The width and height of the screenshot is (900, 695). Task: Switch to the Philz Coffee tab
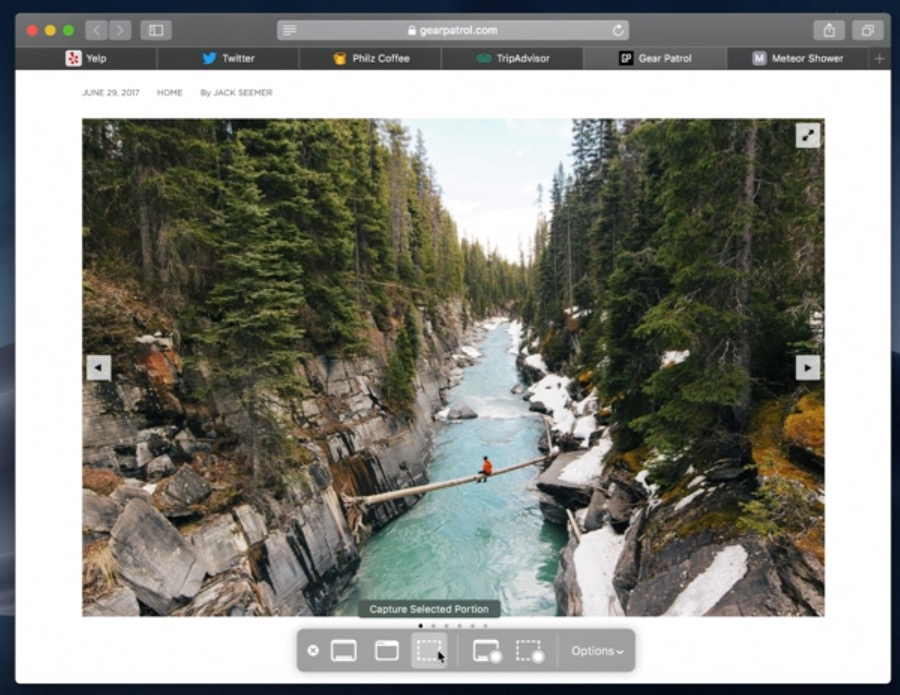click(371, 58)
